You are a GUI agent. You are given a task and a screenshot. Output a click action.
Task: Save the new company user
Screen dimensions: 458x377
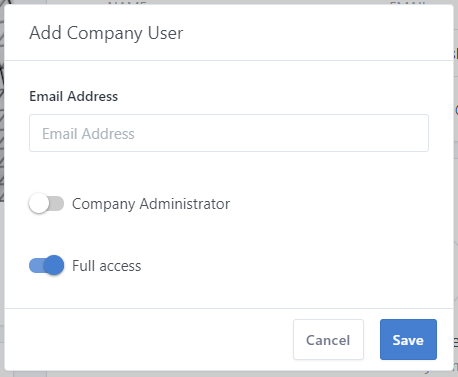[408, 339]
